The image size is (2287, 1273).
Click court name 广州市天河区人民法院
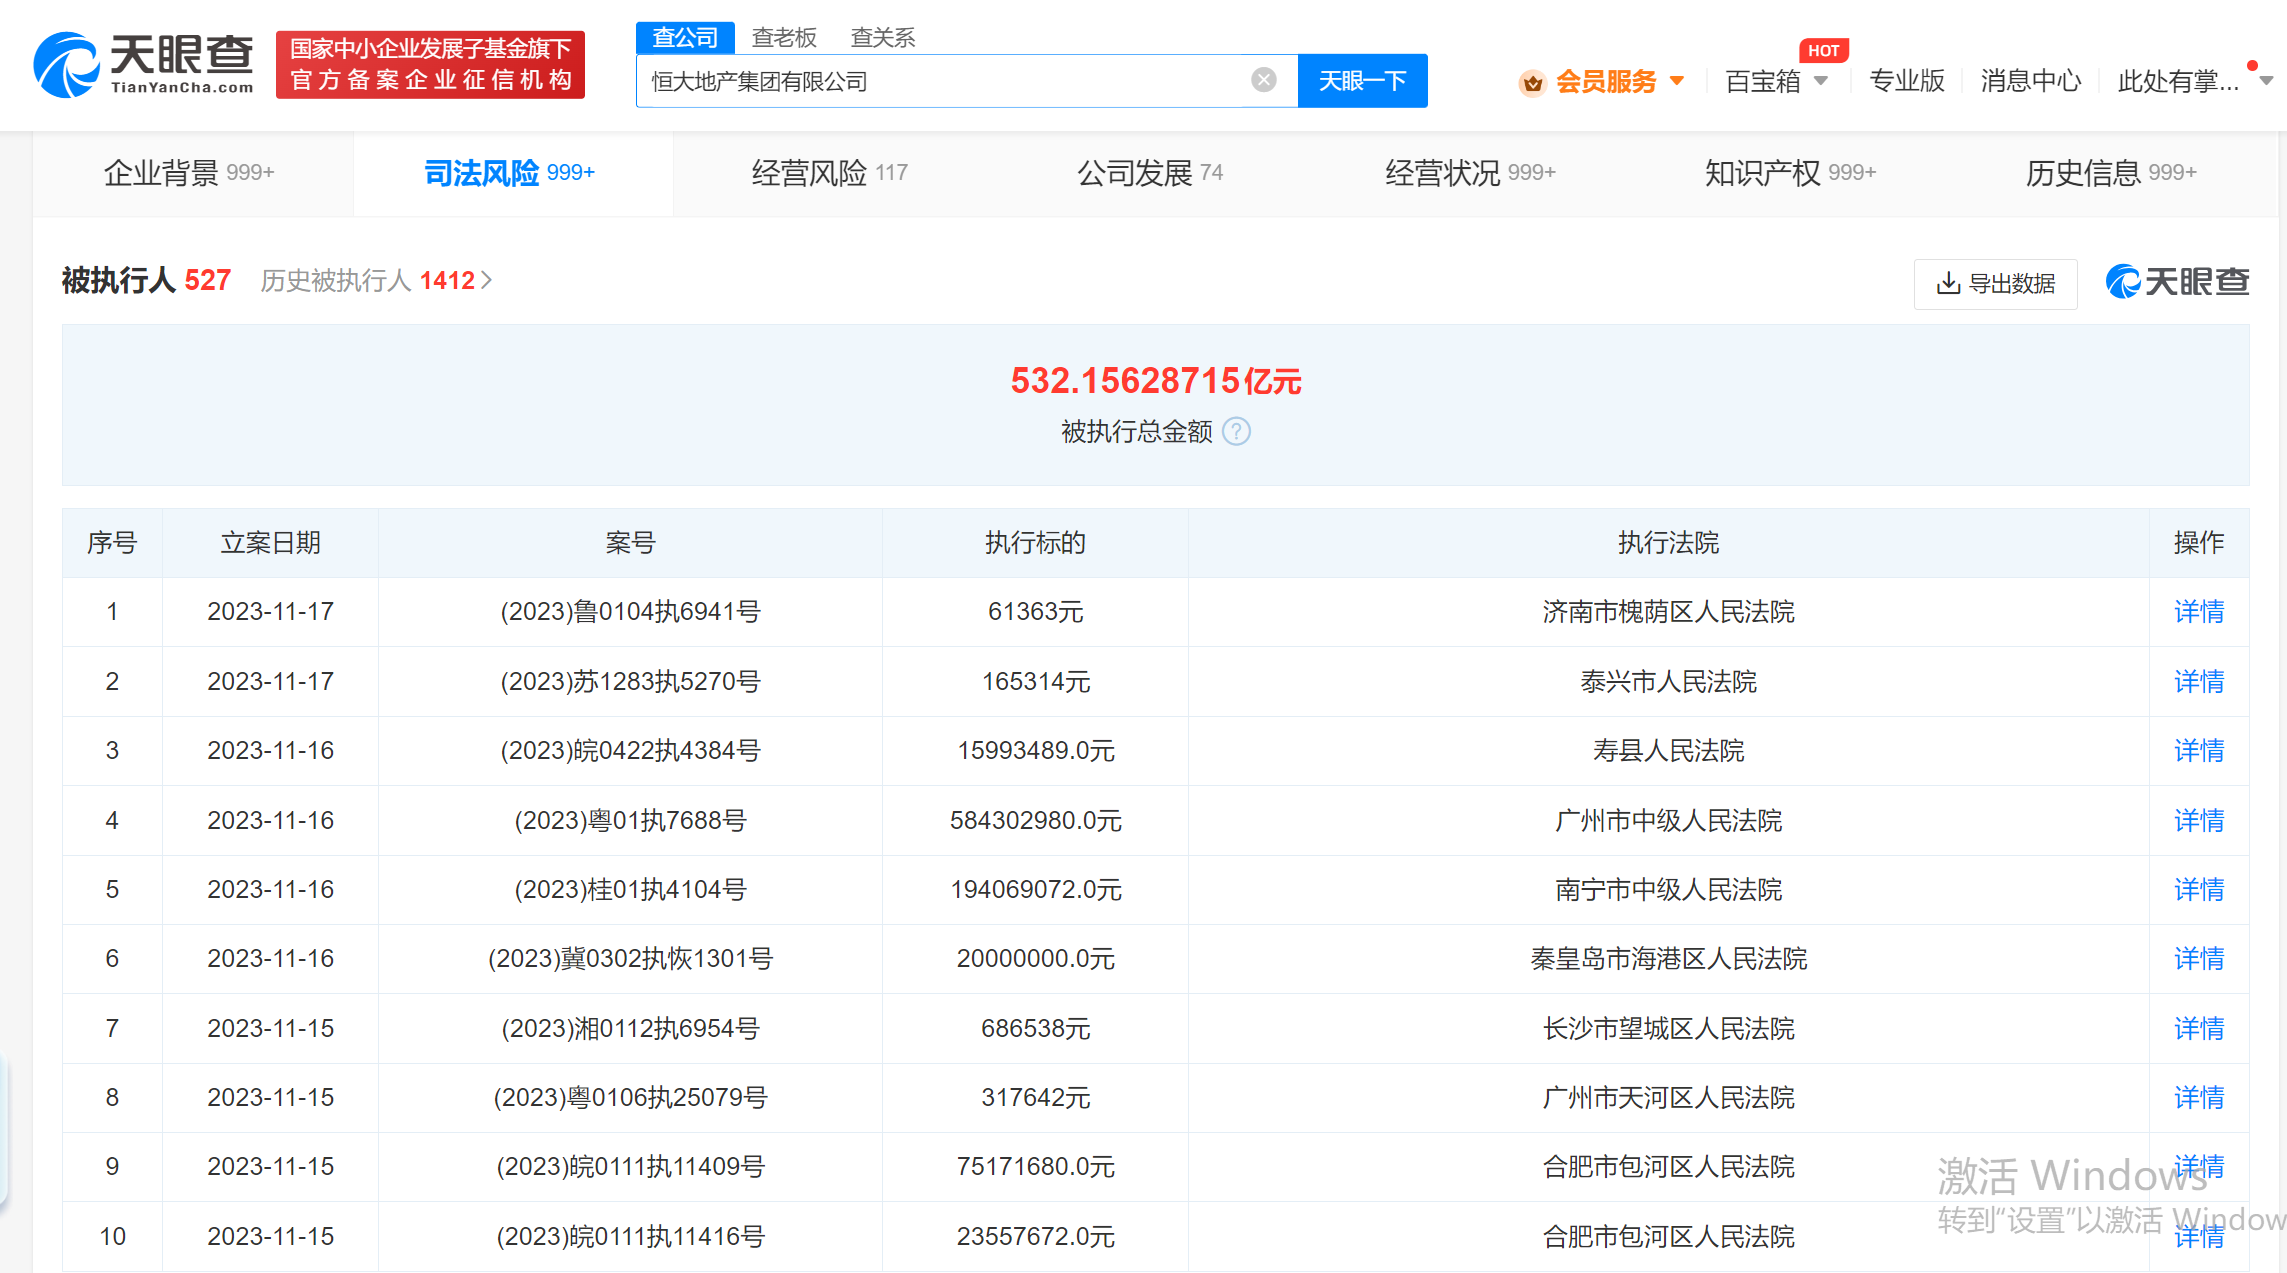[x=1668, y=1098]
